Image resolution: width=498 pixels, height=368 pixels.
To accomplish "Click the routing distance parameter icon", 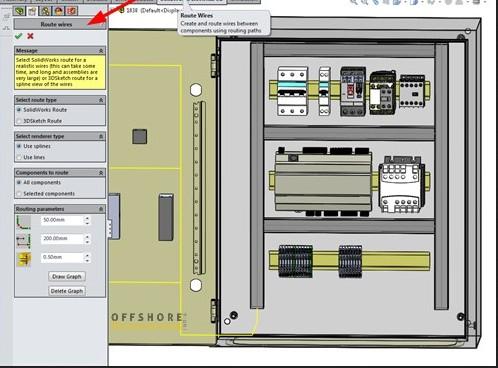I will (23, 241).
